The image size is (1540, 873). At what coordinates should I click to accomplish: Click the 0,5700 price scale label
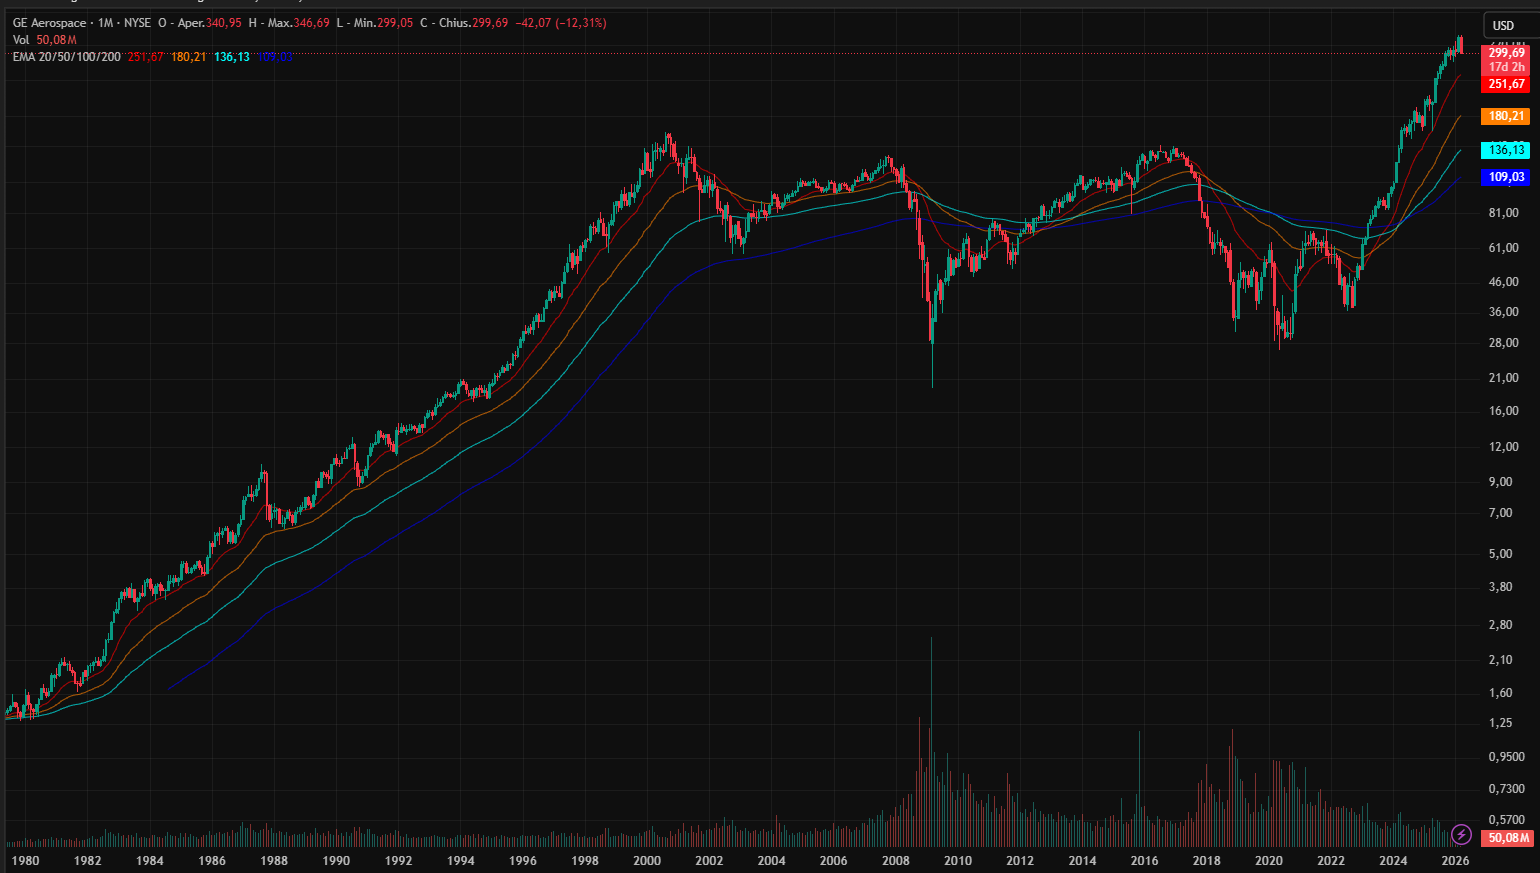click(x=1507, y=821)
